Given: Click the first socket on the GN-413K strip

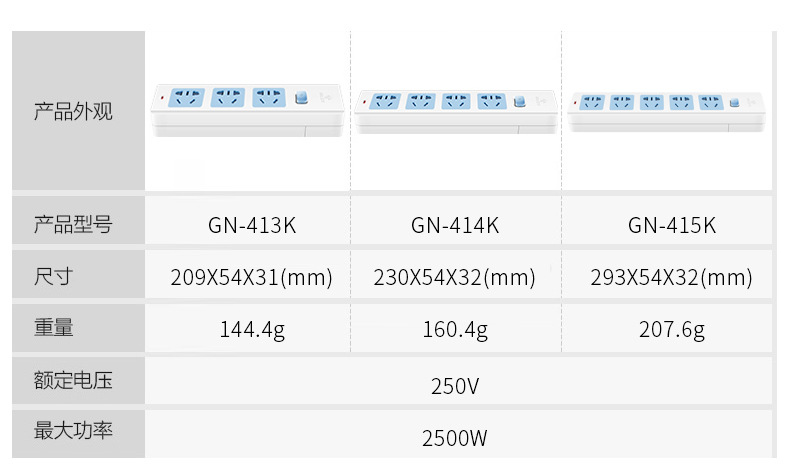Looking at the screenshot, I should (186, 98).
